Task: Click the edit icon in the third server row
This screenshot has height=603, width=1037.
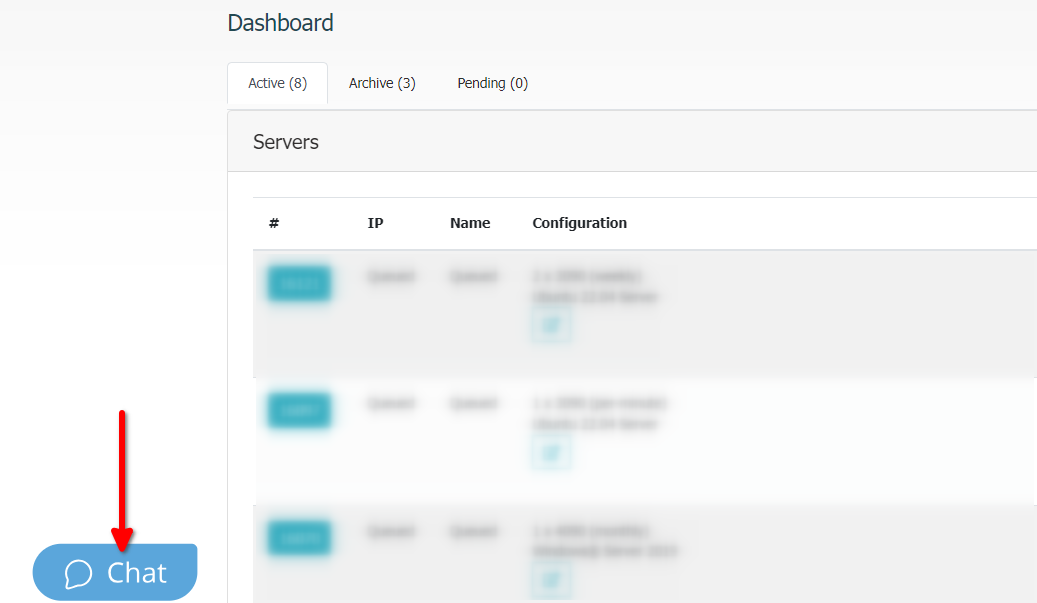Action: coord(551,581)
